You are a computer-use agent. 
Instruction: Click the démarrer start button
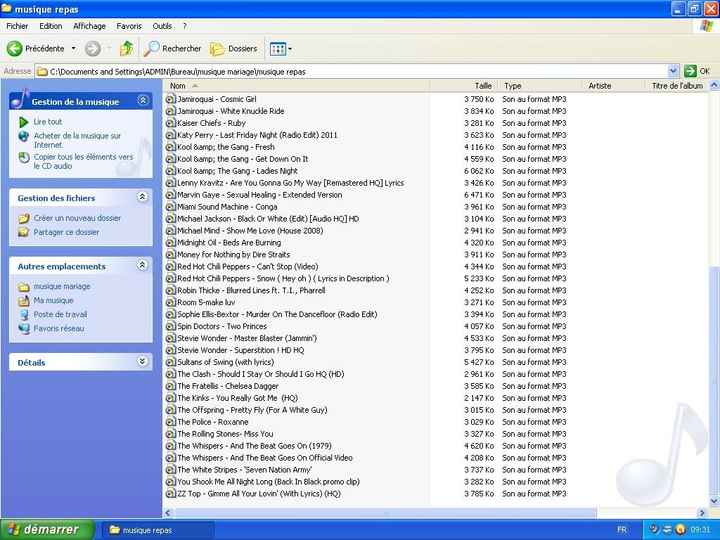click(47, 529)
